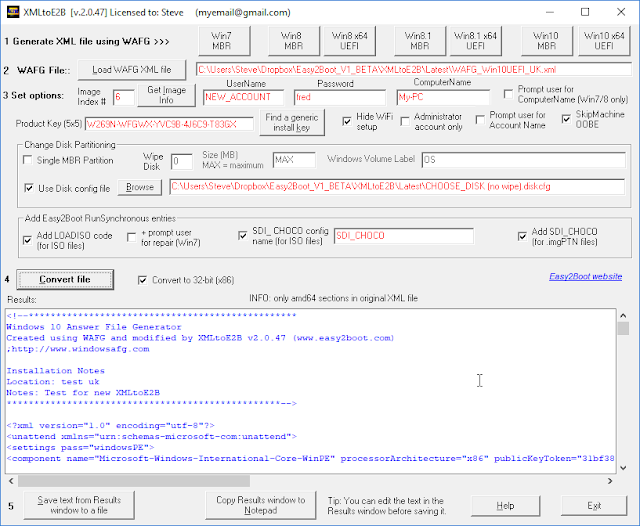
Task: Click the Win8.1 MBR button
Action: coord(420,41)
